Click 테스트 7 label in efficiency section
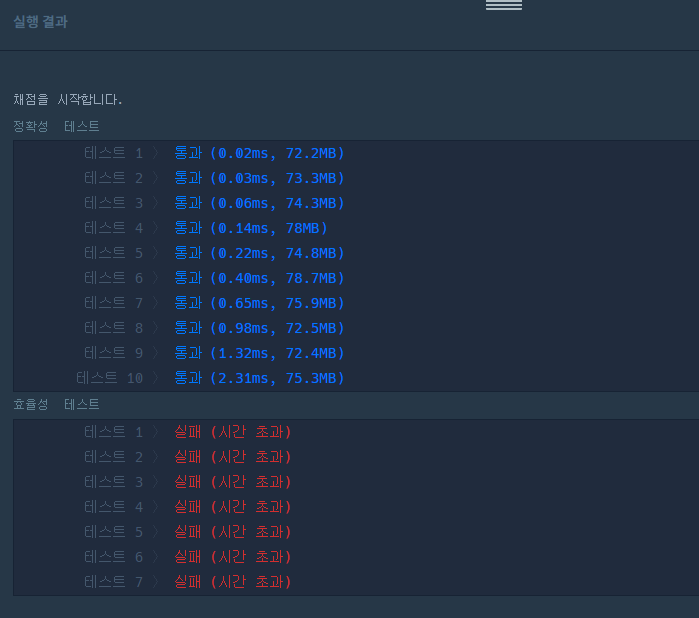The width and height of the screenshot is (699, 618). (x=113, y=581)
